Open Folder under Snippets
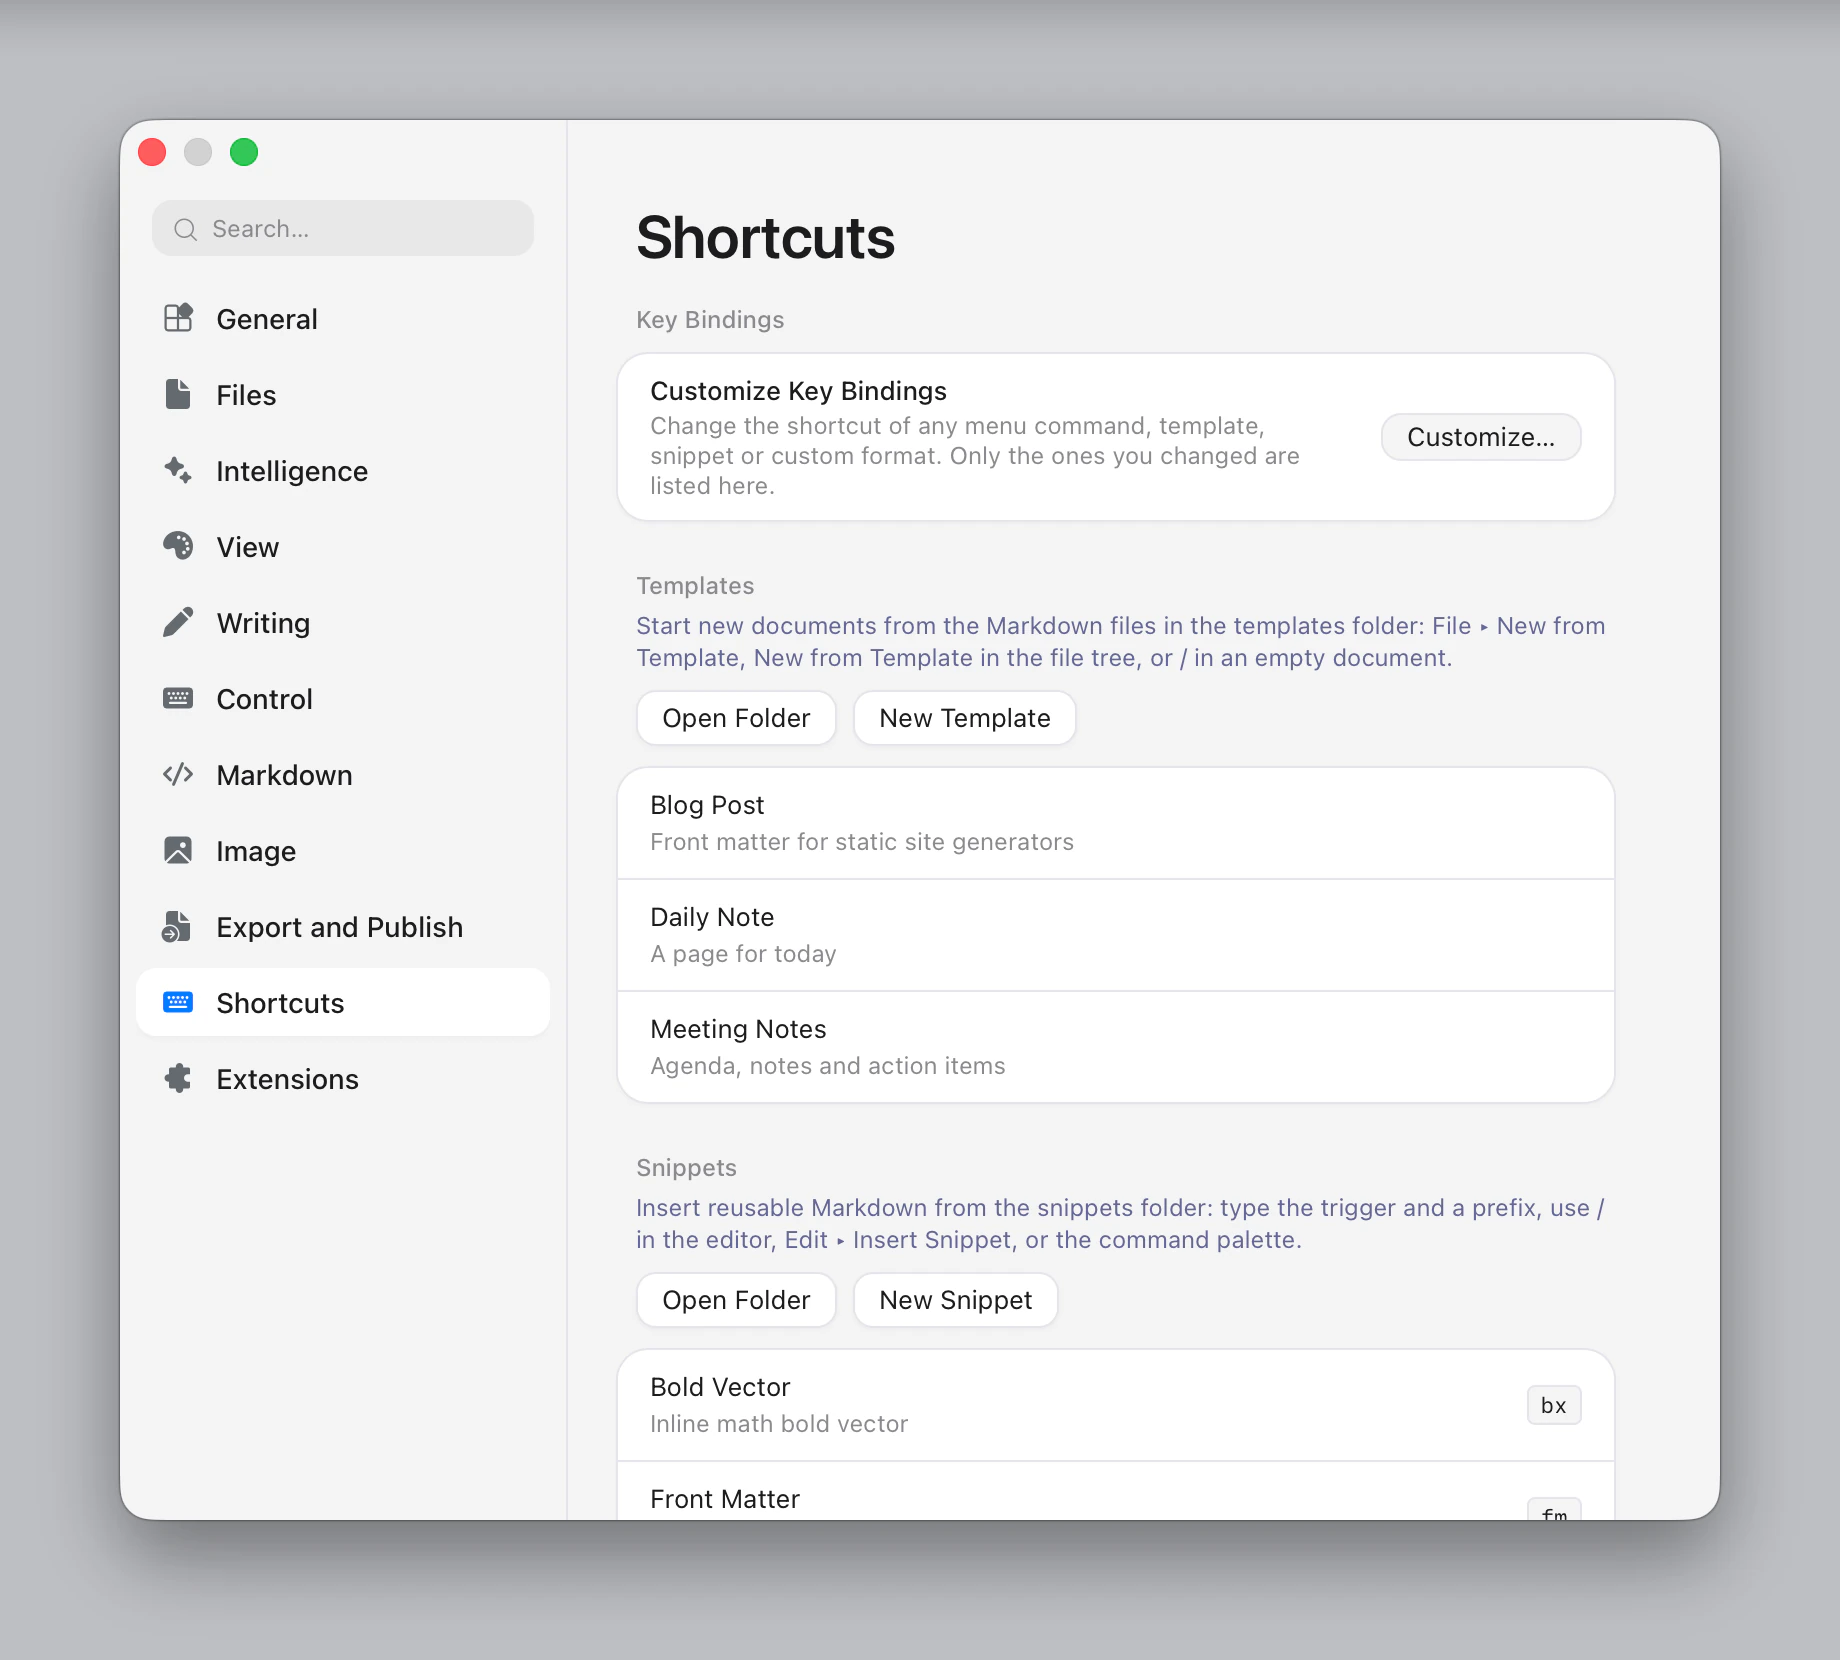Viewport: 1840px width, 1660px height. [736, 1300]
